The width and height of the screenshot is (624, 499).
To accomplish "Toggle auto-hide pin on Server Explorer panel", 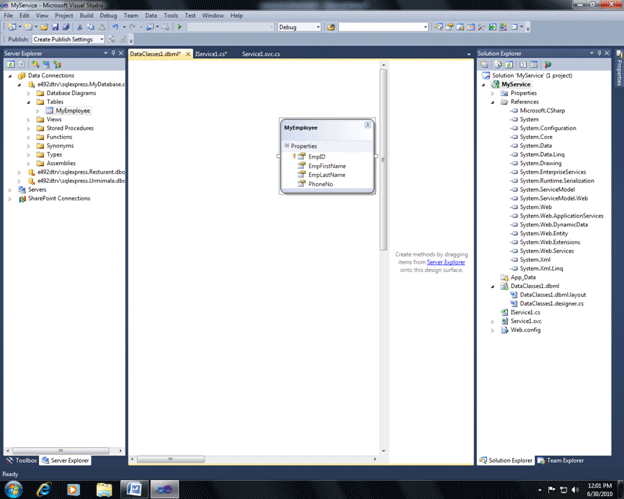I will (x=113, y=53).
